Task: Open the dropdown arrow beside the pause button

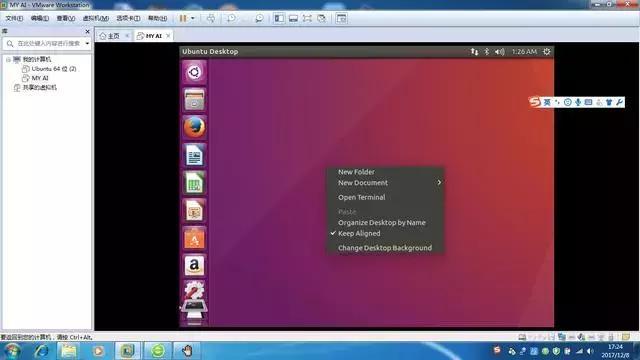Action: click(193, 18)
